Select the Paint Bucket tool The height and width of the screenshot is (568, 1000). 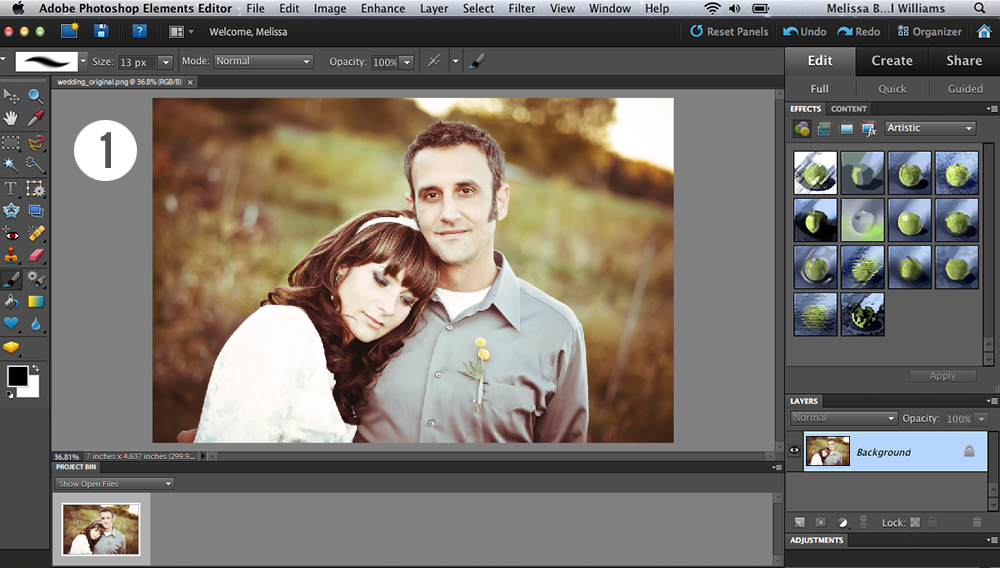pos(12,301)
